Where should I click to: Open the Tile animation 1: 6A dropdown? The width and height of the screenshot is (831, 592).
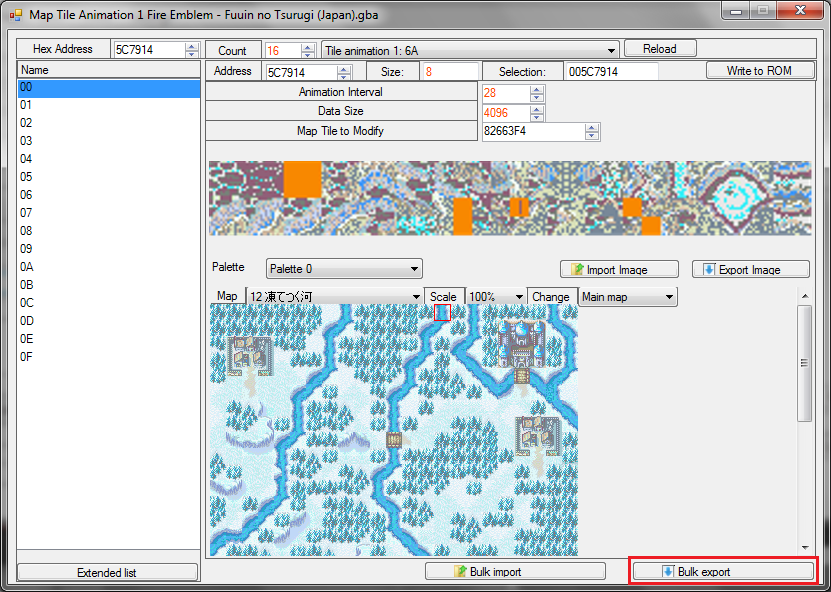pyautogui.click(x=470, y=50)
